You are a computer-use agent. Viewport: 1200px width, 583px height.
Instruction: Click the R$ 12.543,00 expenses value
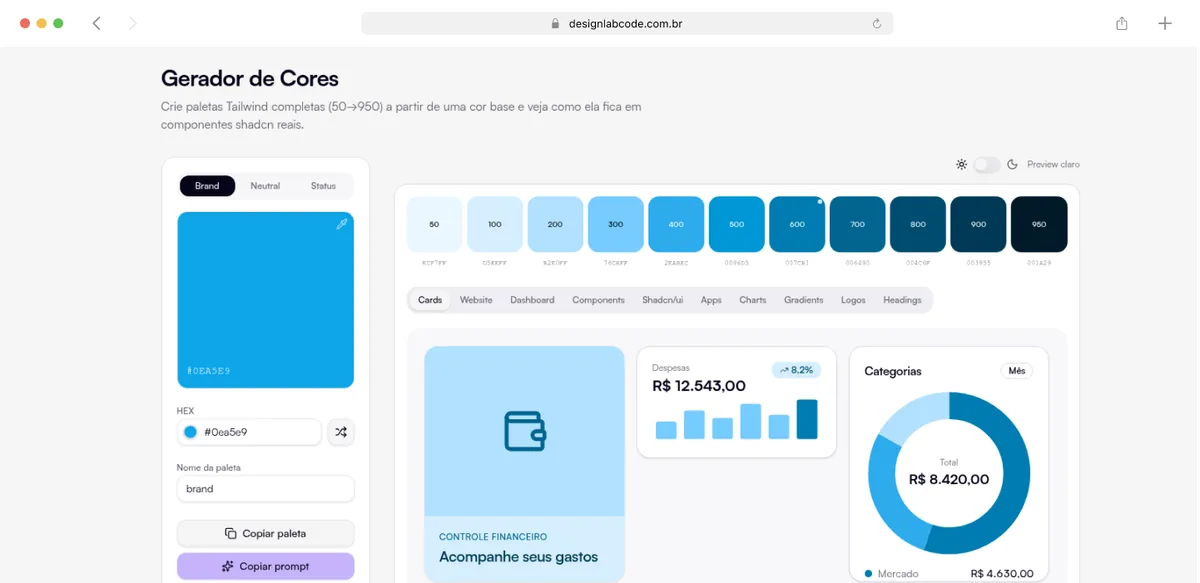point(699,386)
